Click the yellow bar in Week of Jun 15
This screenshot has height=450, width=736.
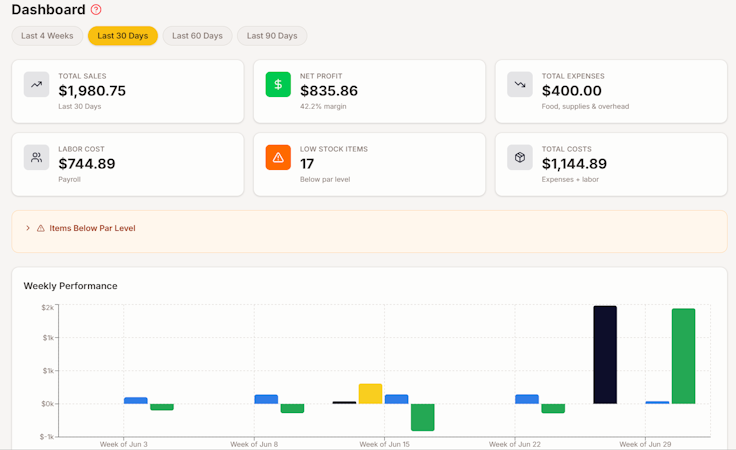pyautogui.click(x=370, y=394)
